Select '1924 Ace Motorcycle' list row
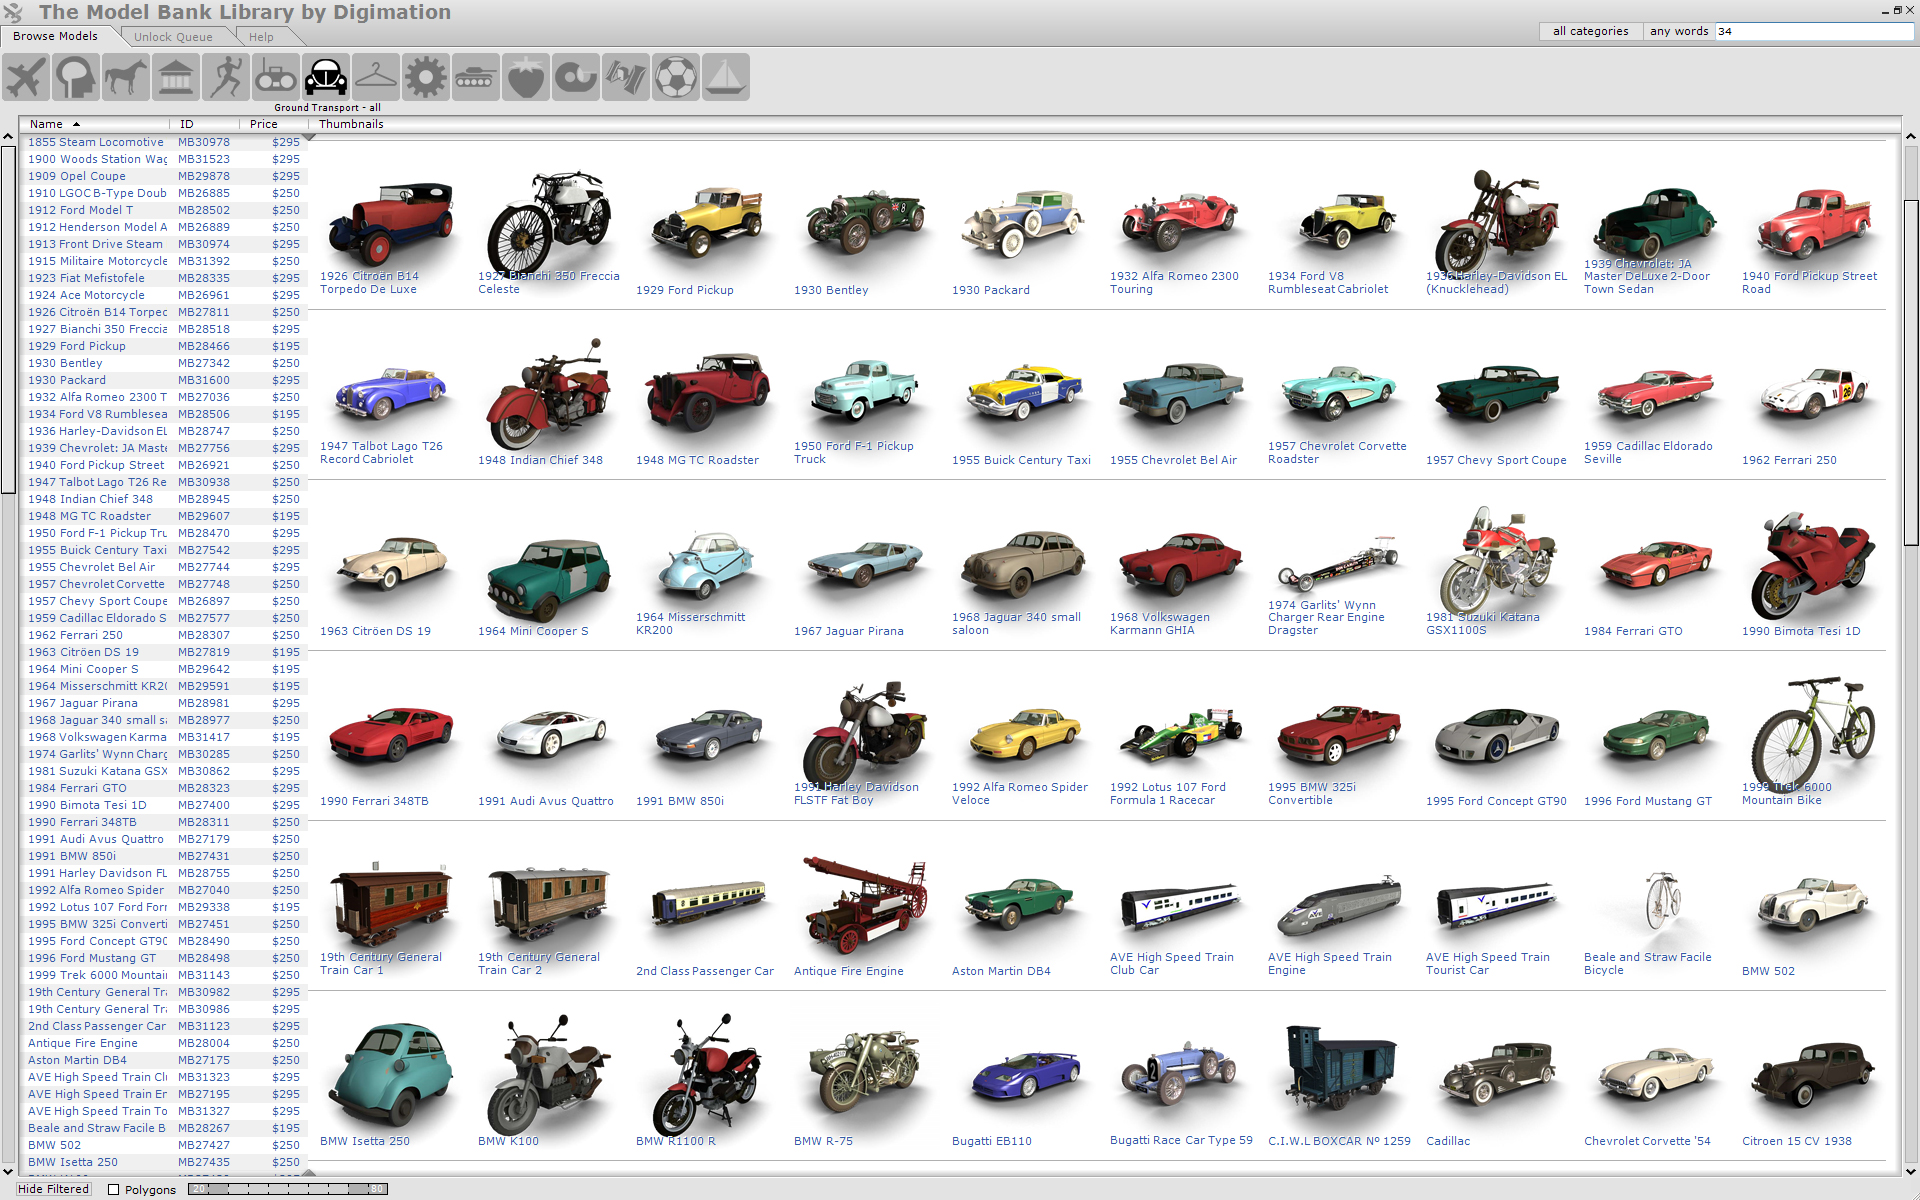This screenshot has height=1200, width=1920. (163, 295)
